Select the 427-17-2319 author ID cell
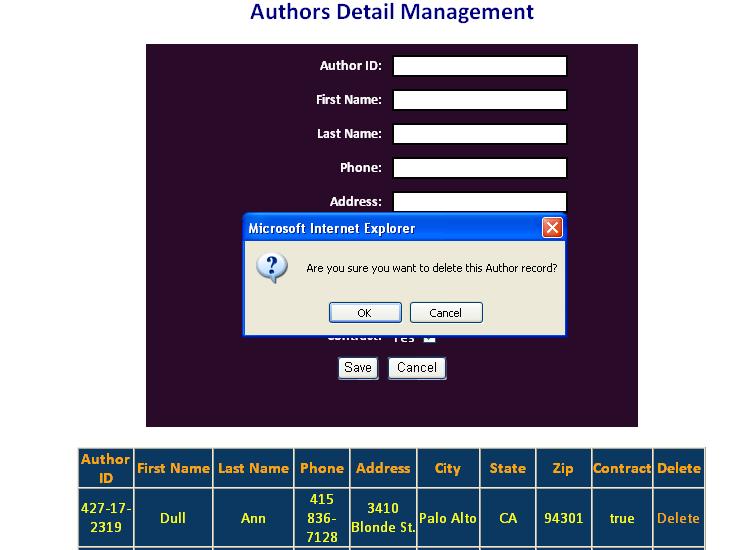Image resolution: width=755 pixels, height=550 pixels. click(105, 518)
